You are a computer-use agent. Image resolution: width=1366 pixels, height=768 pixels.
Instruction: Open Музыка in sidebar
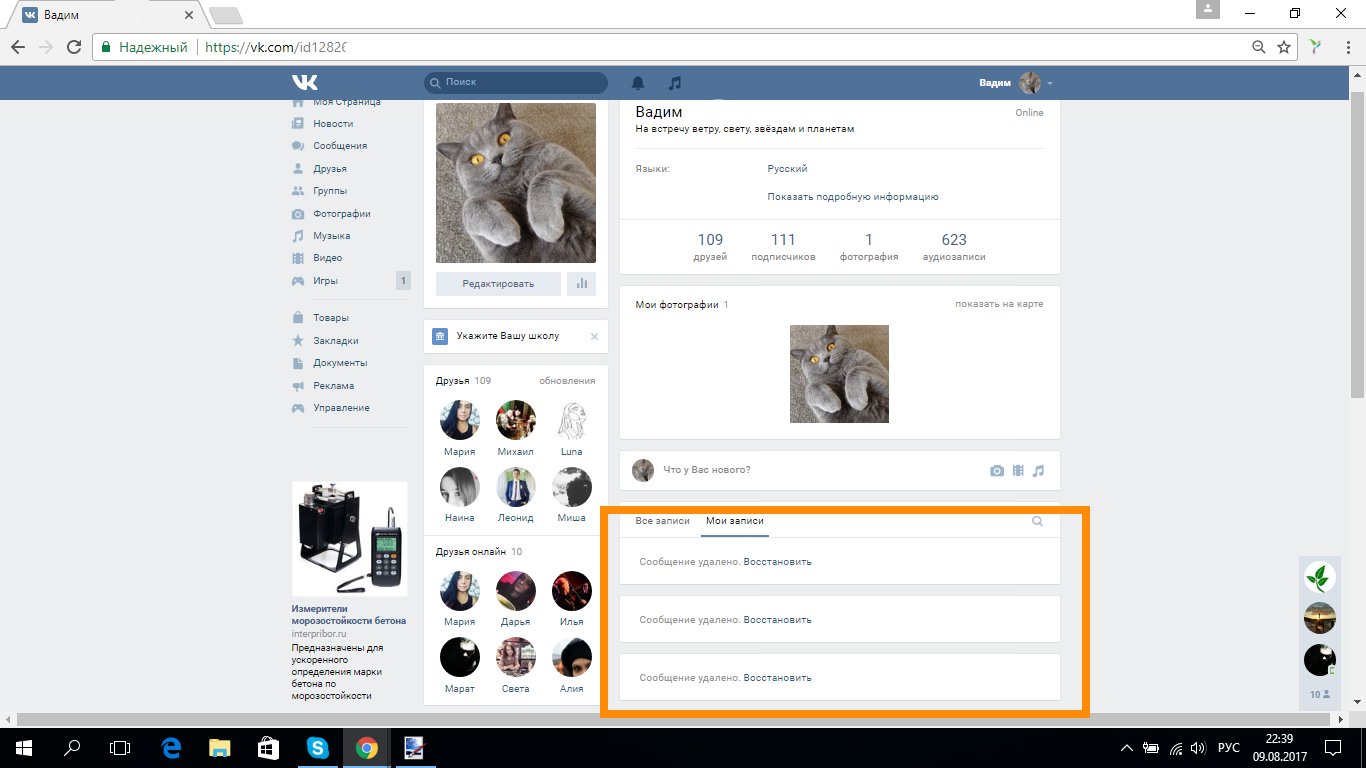click(x=331, y=236)
